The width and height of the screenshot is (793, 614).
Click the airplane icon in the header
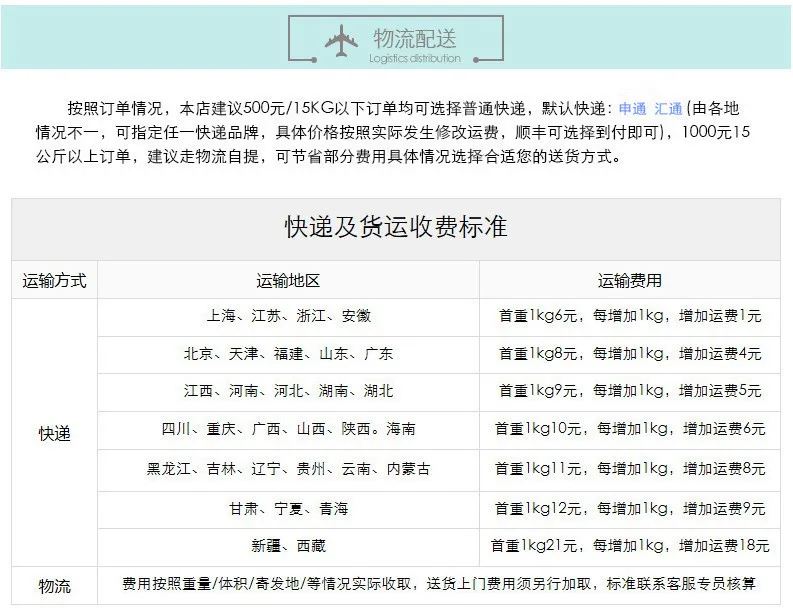pyautogui.click(x=341, y=40)
